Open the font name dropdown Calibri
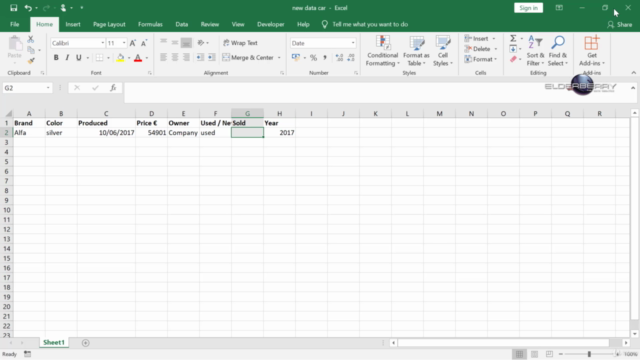The width and height of the screenshot is (640, 360). point(102,43)
